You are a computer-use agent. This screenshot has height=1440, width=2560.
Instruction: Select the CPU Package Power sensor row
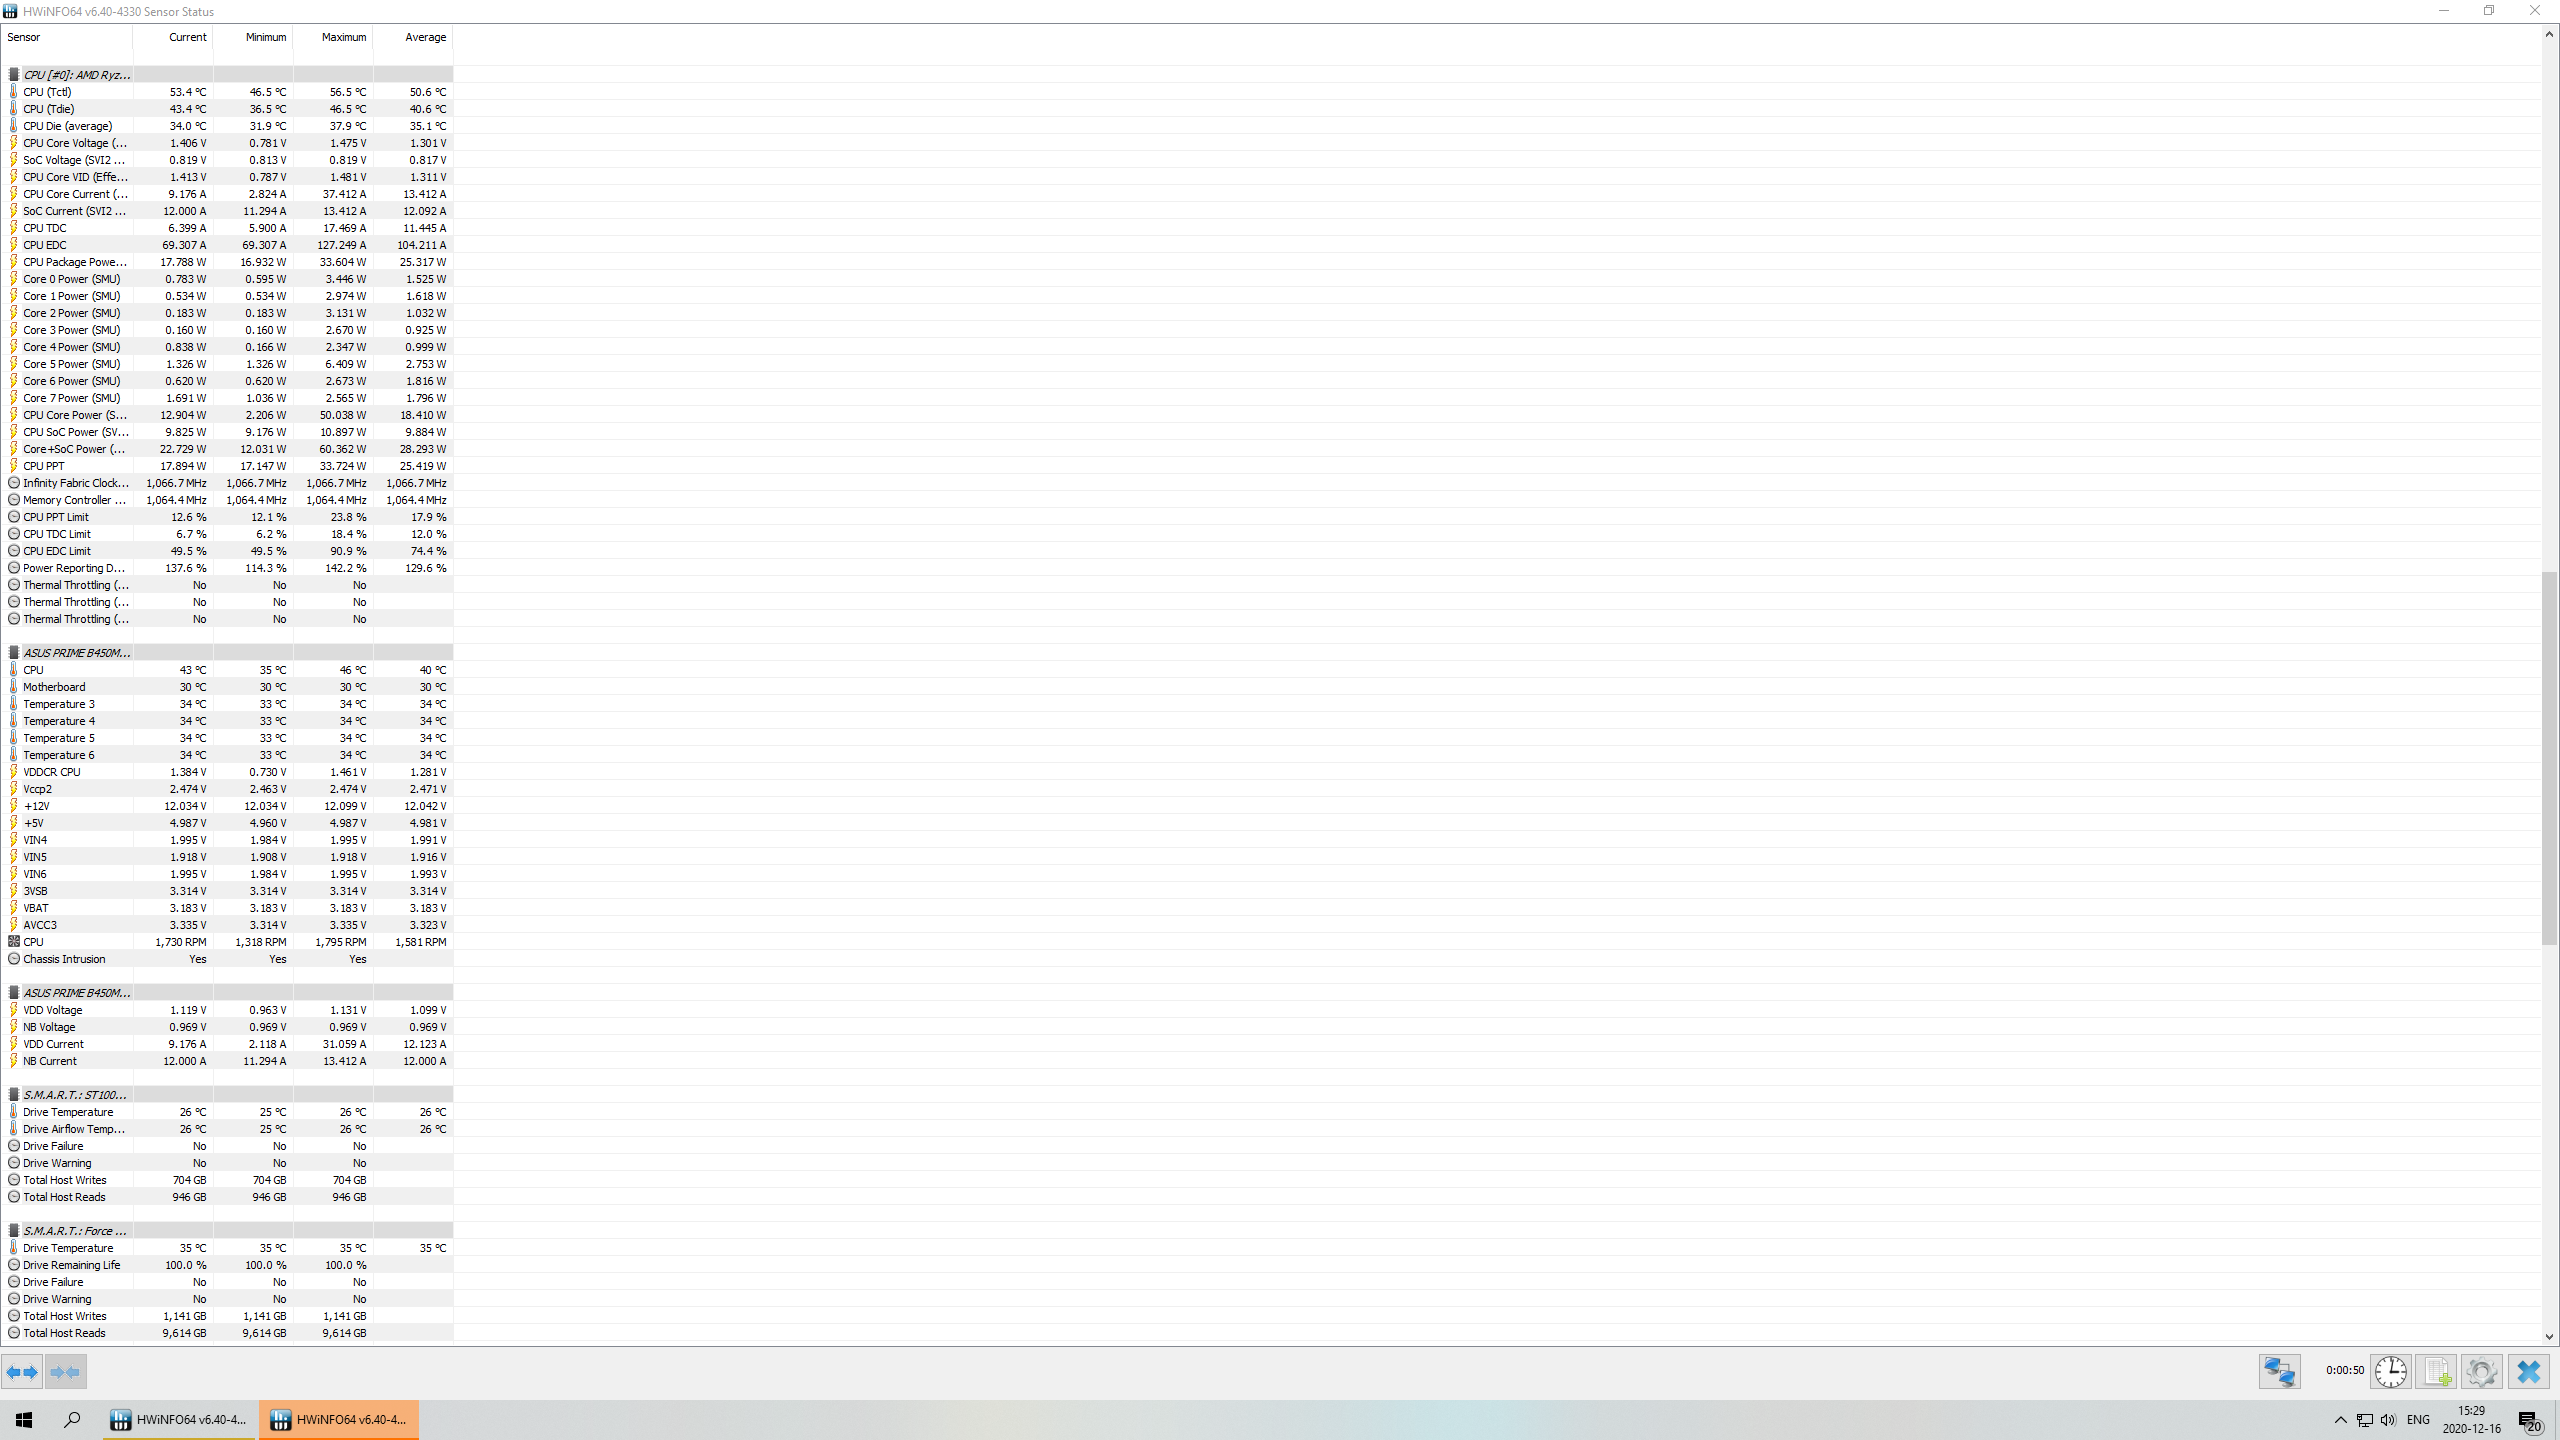point(227,262)
